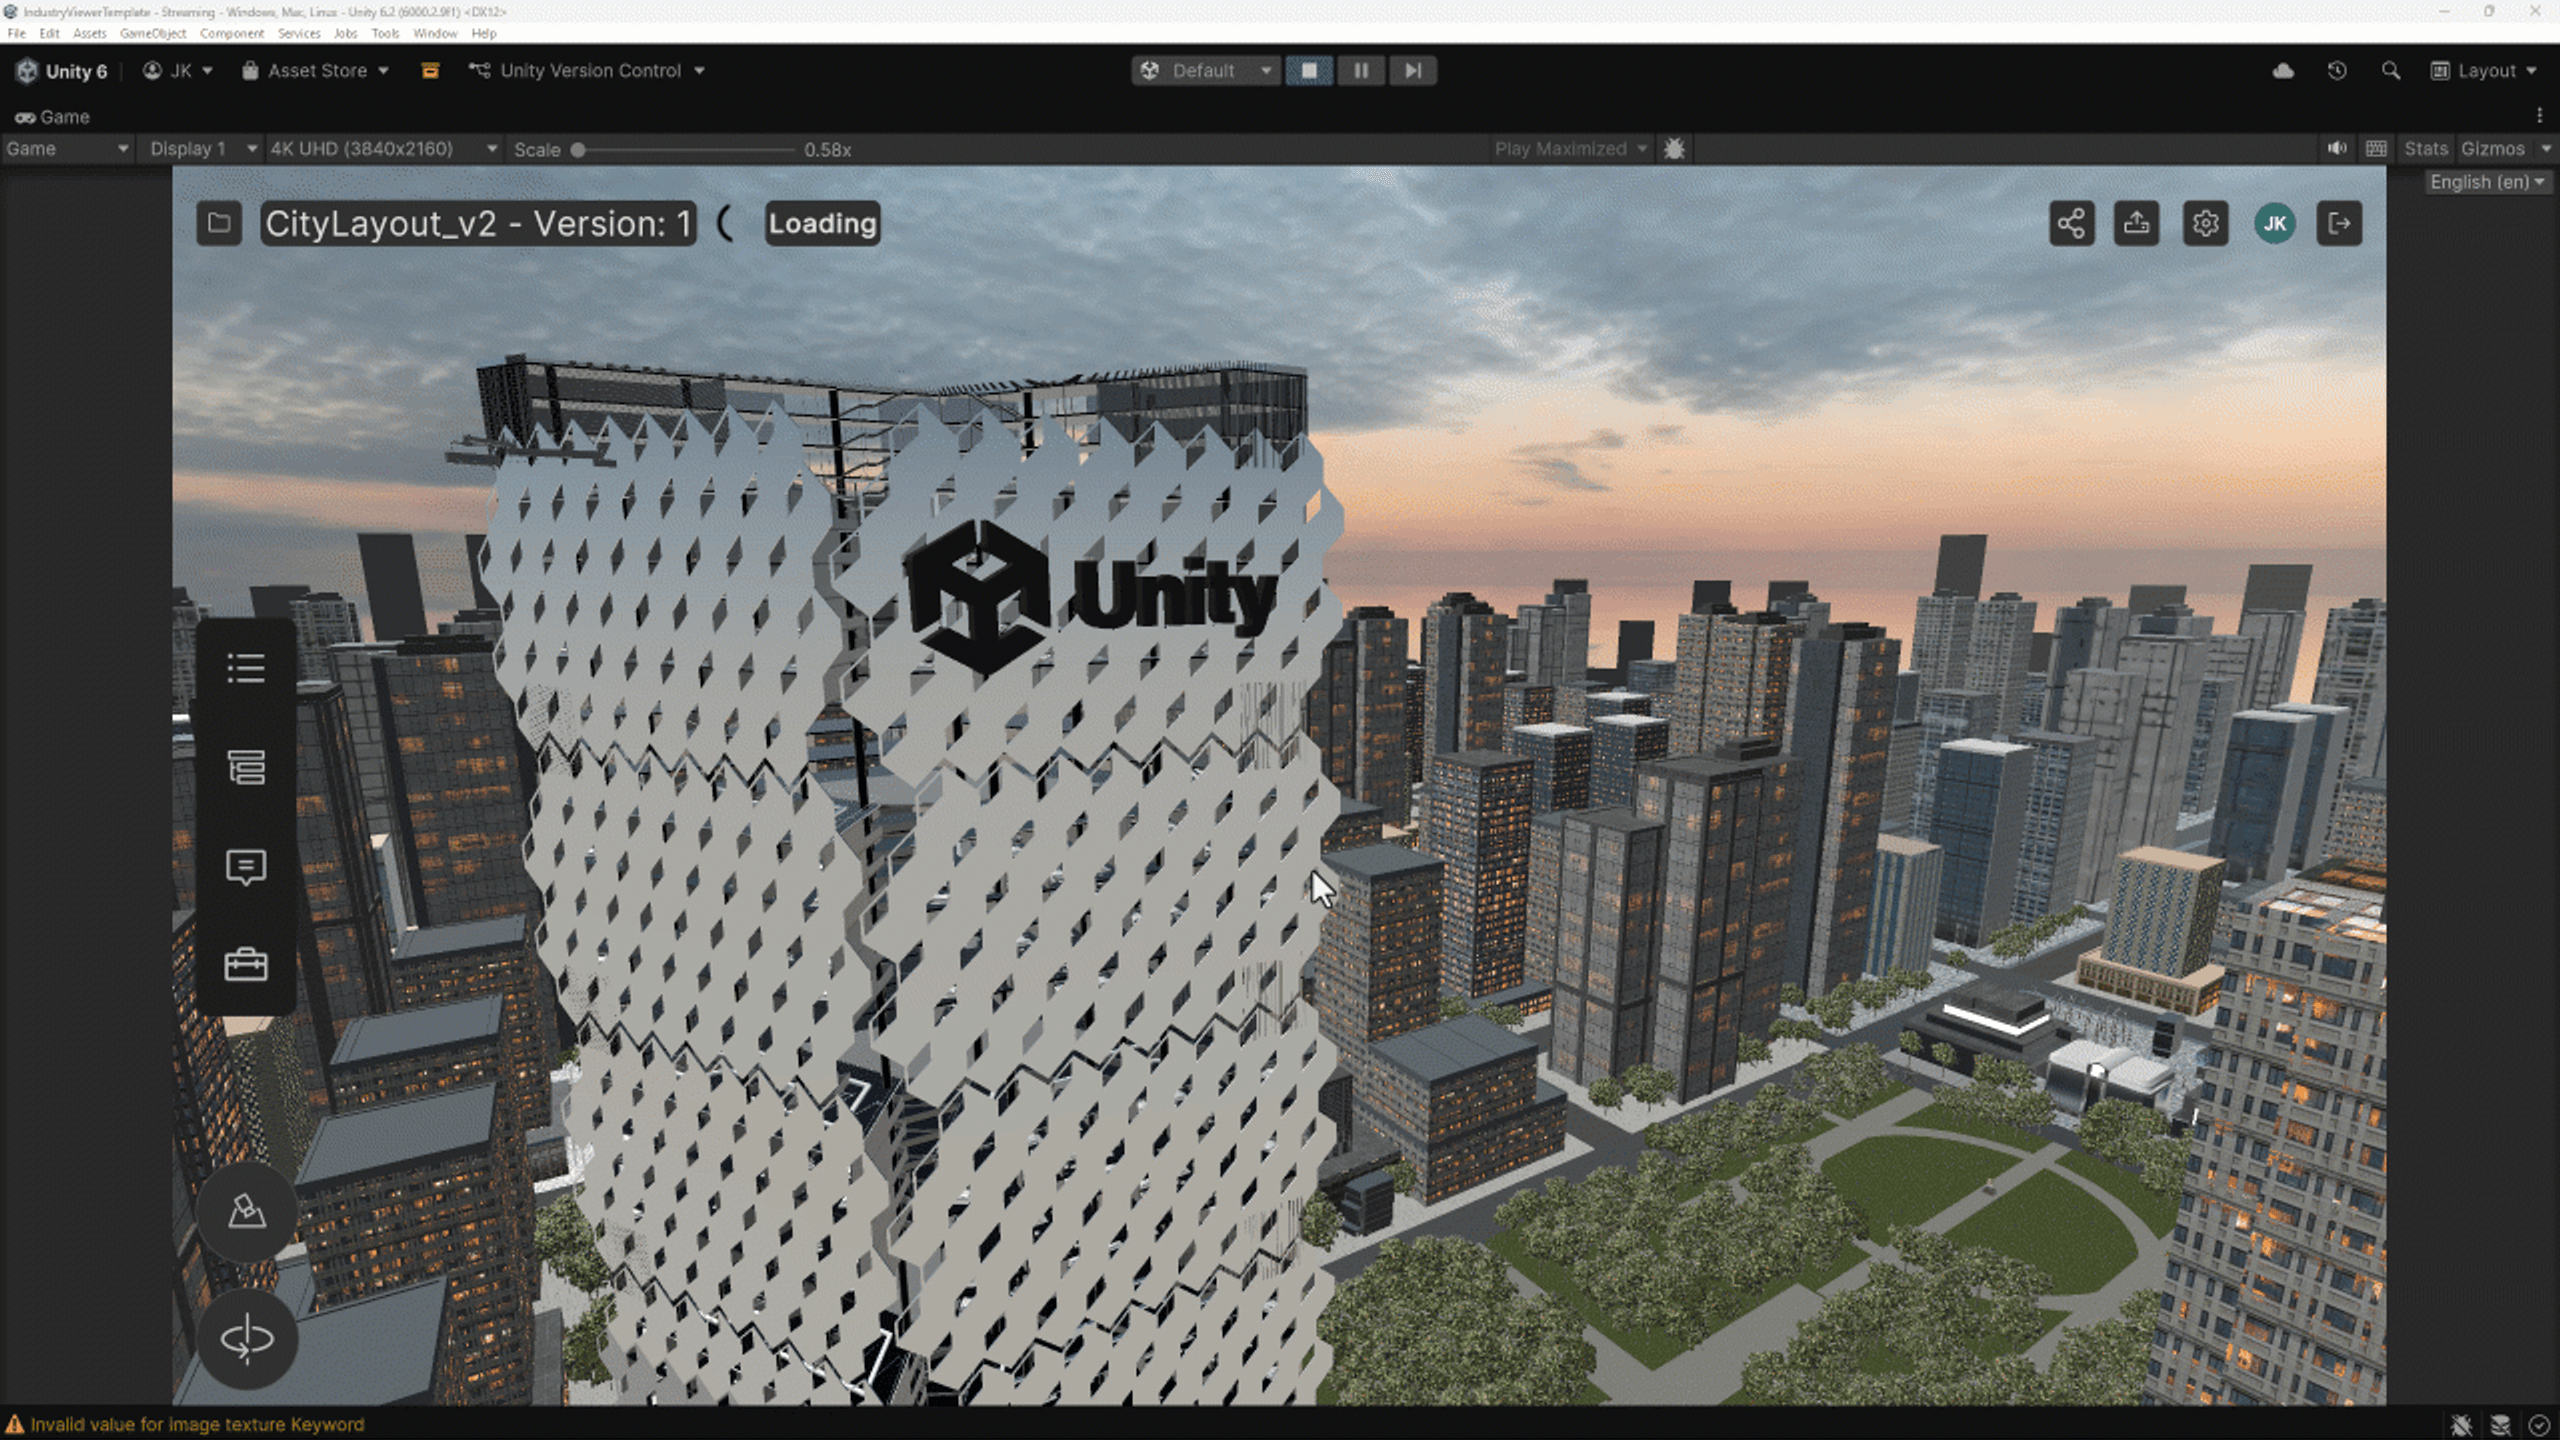Click the sign-out exit icon
This screenshot has height=1440, width=2560.
2340,223
